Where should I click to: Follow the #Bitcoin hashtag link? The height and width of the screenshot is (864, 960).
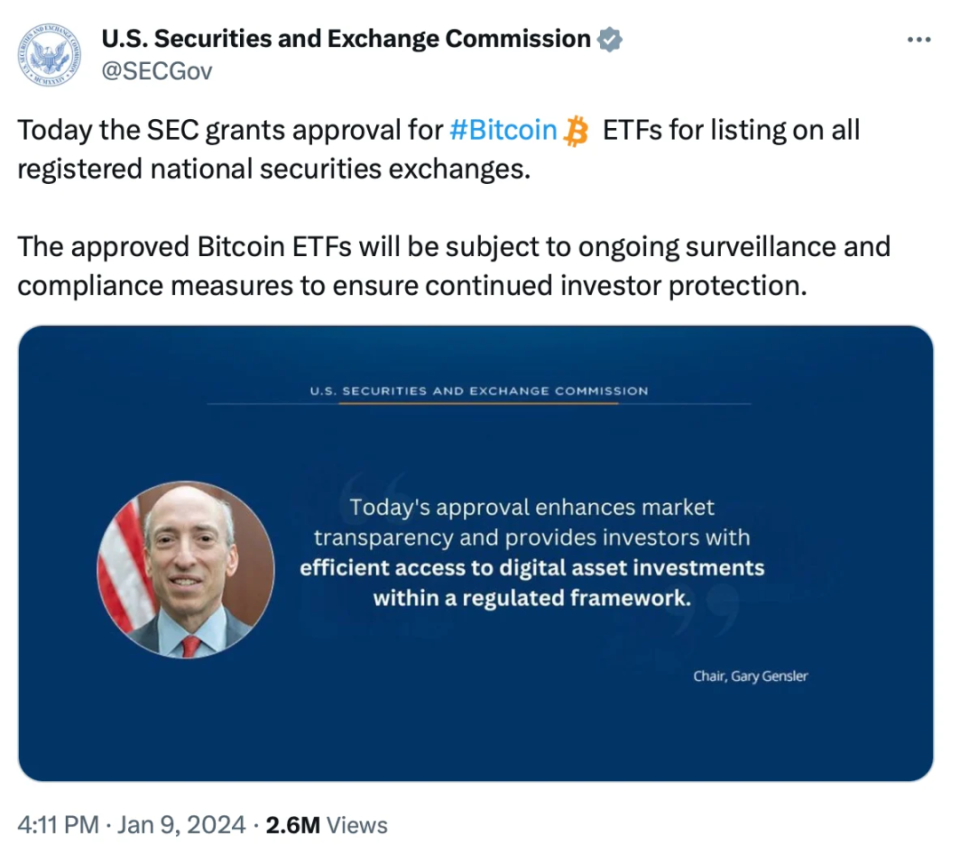(x=503, y=130)
